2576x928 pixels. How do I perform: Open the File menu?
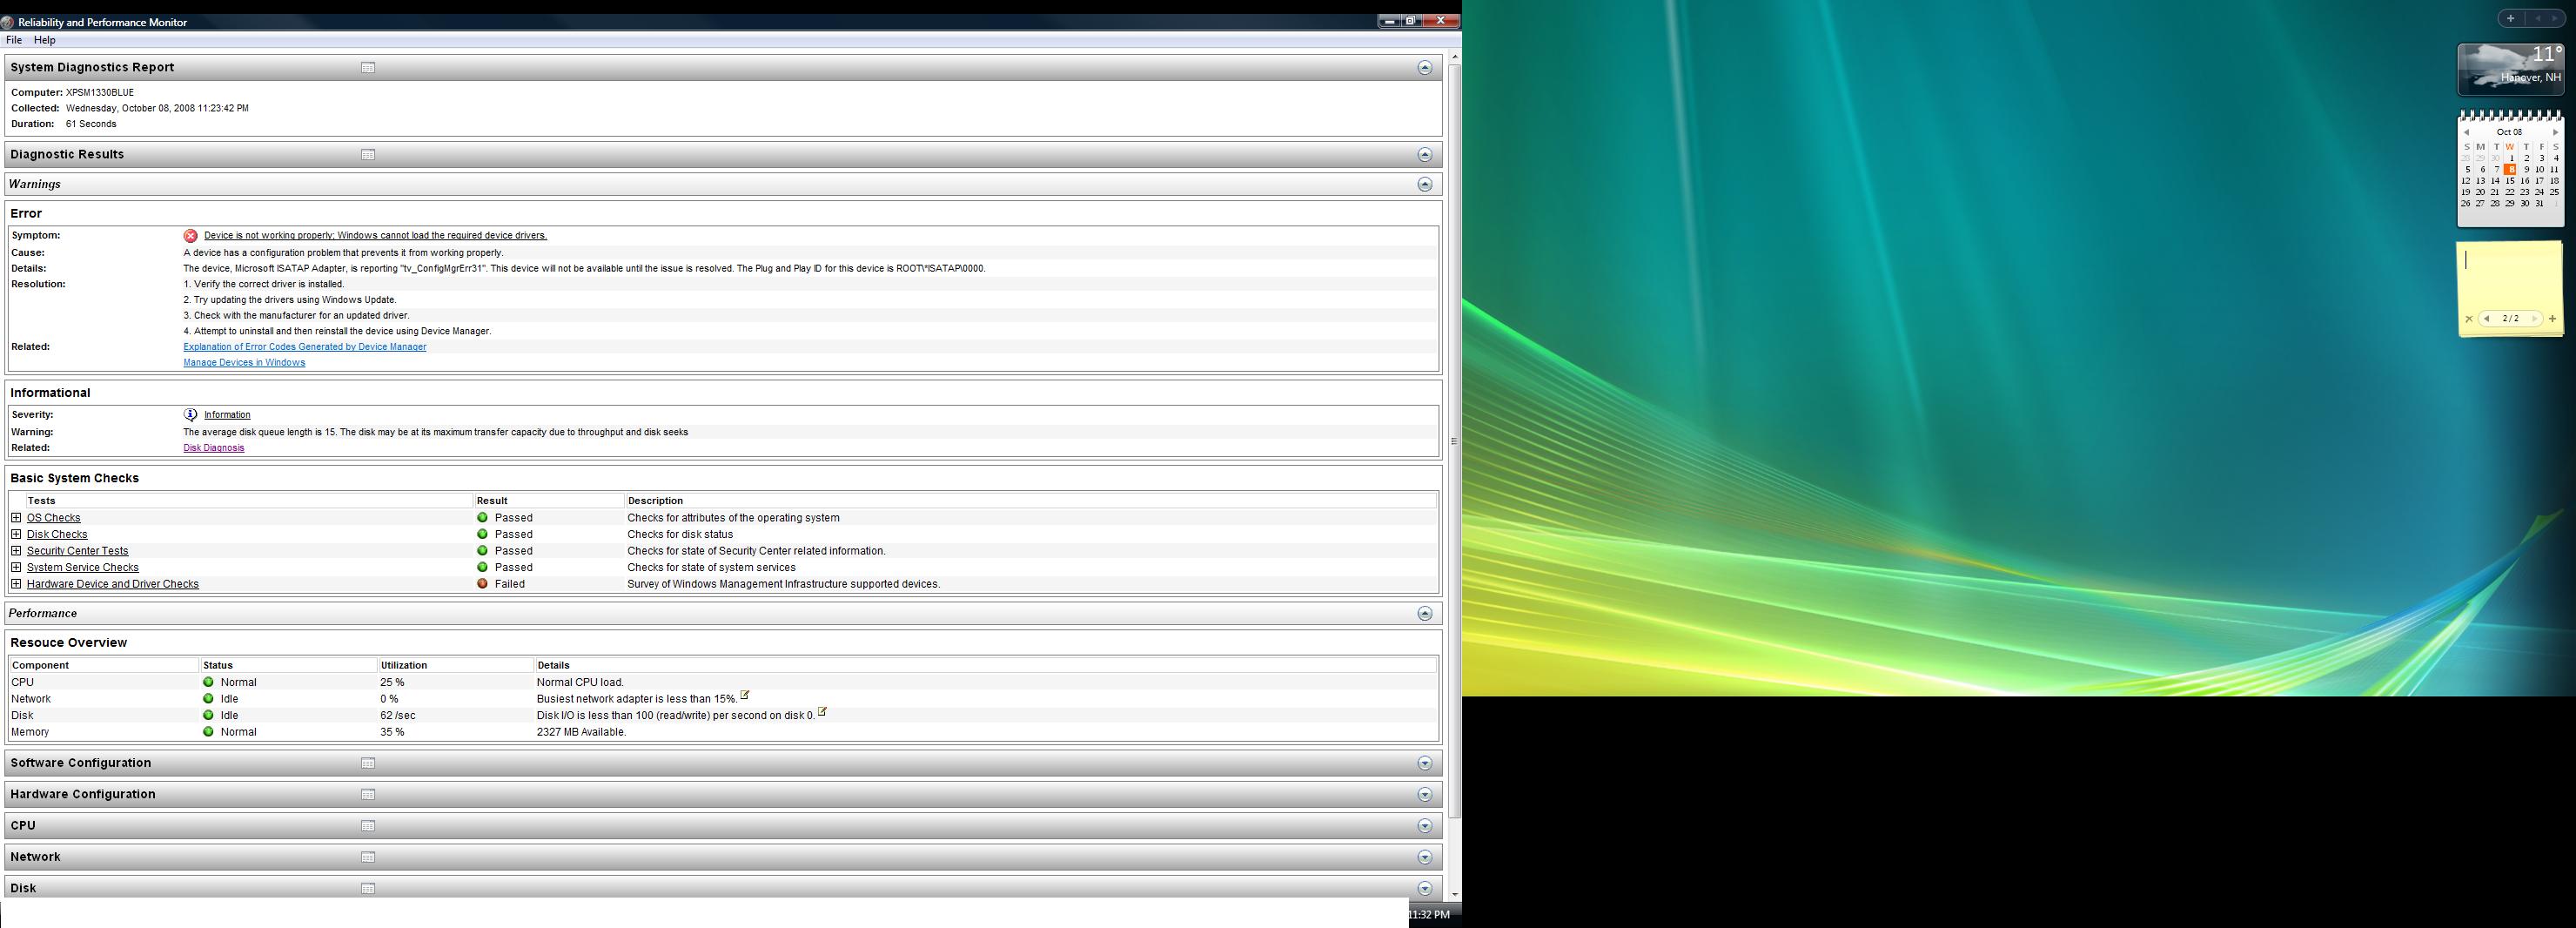14,40
